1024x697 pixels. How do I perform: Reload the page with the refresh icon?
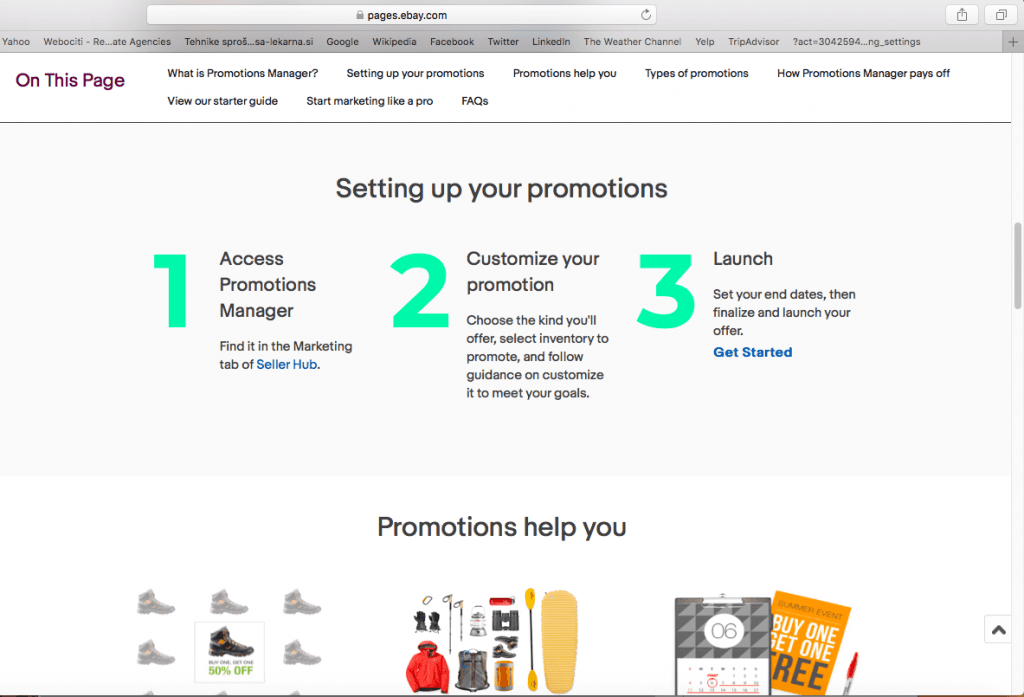646,15
